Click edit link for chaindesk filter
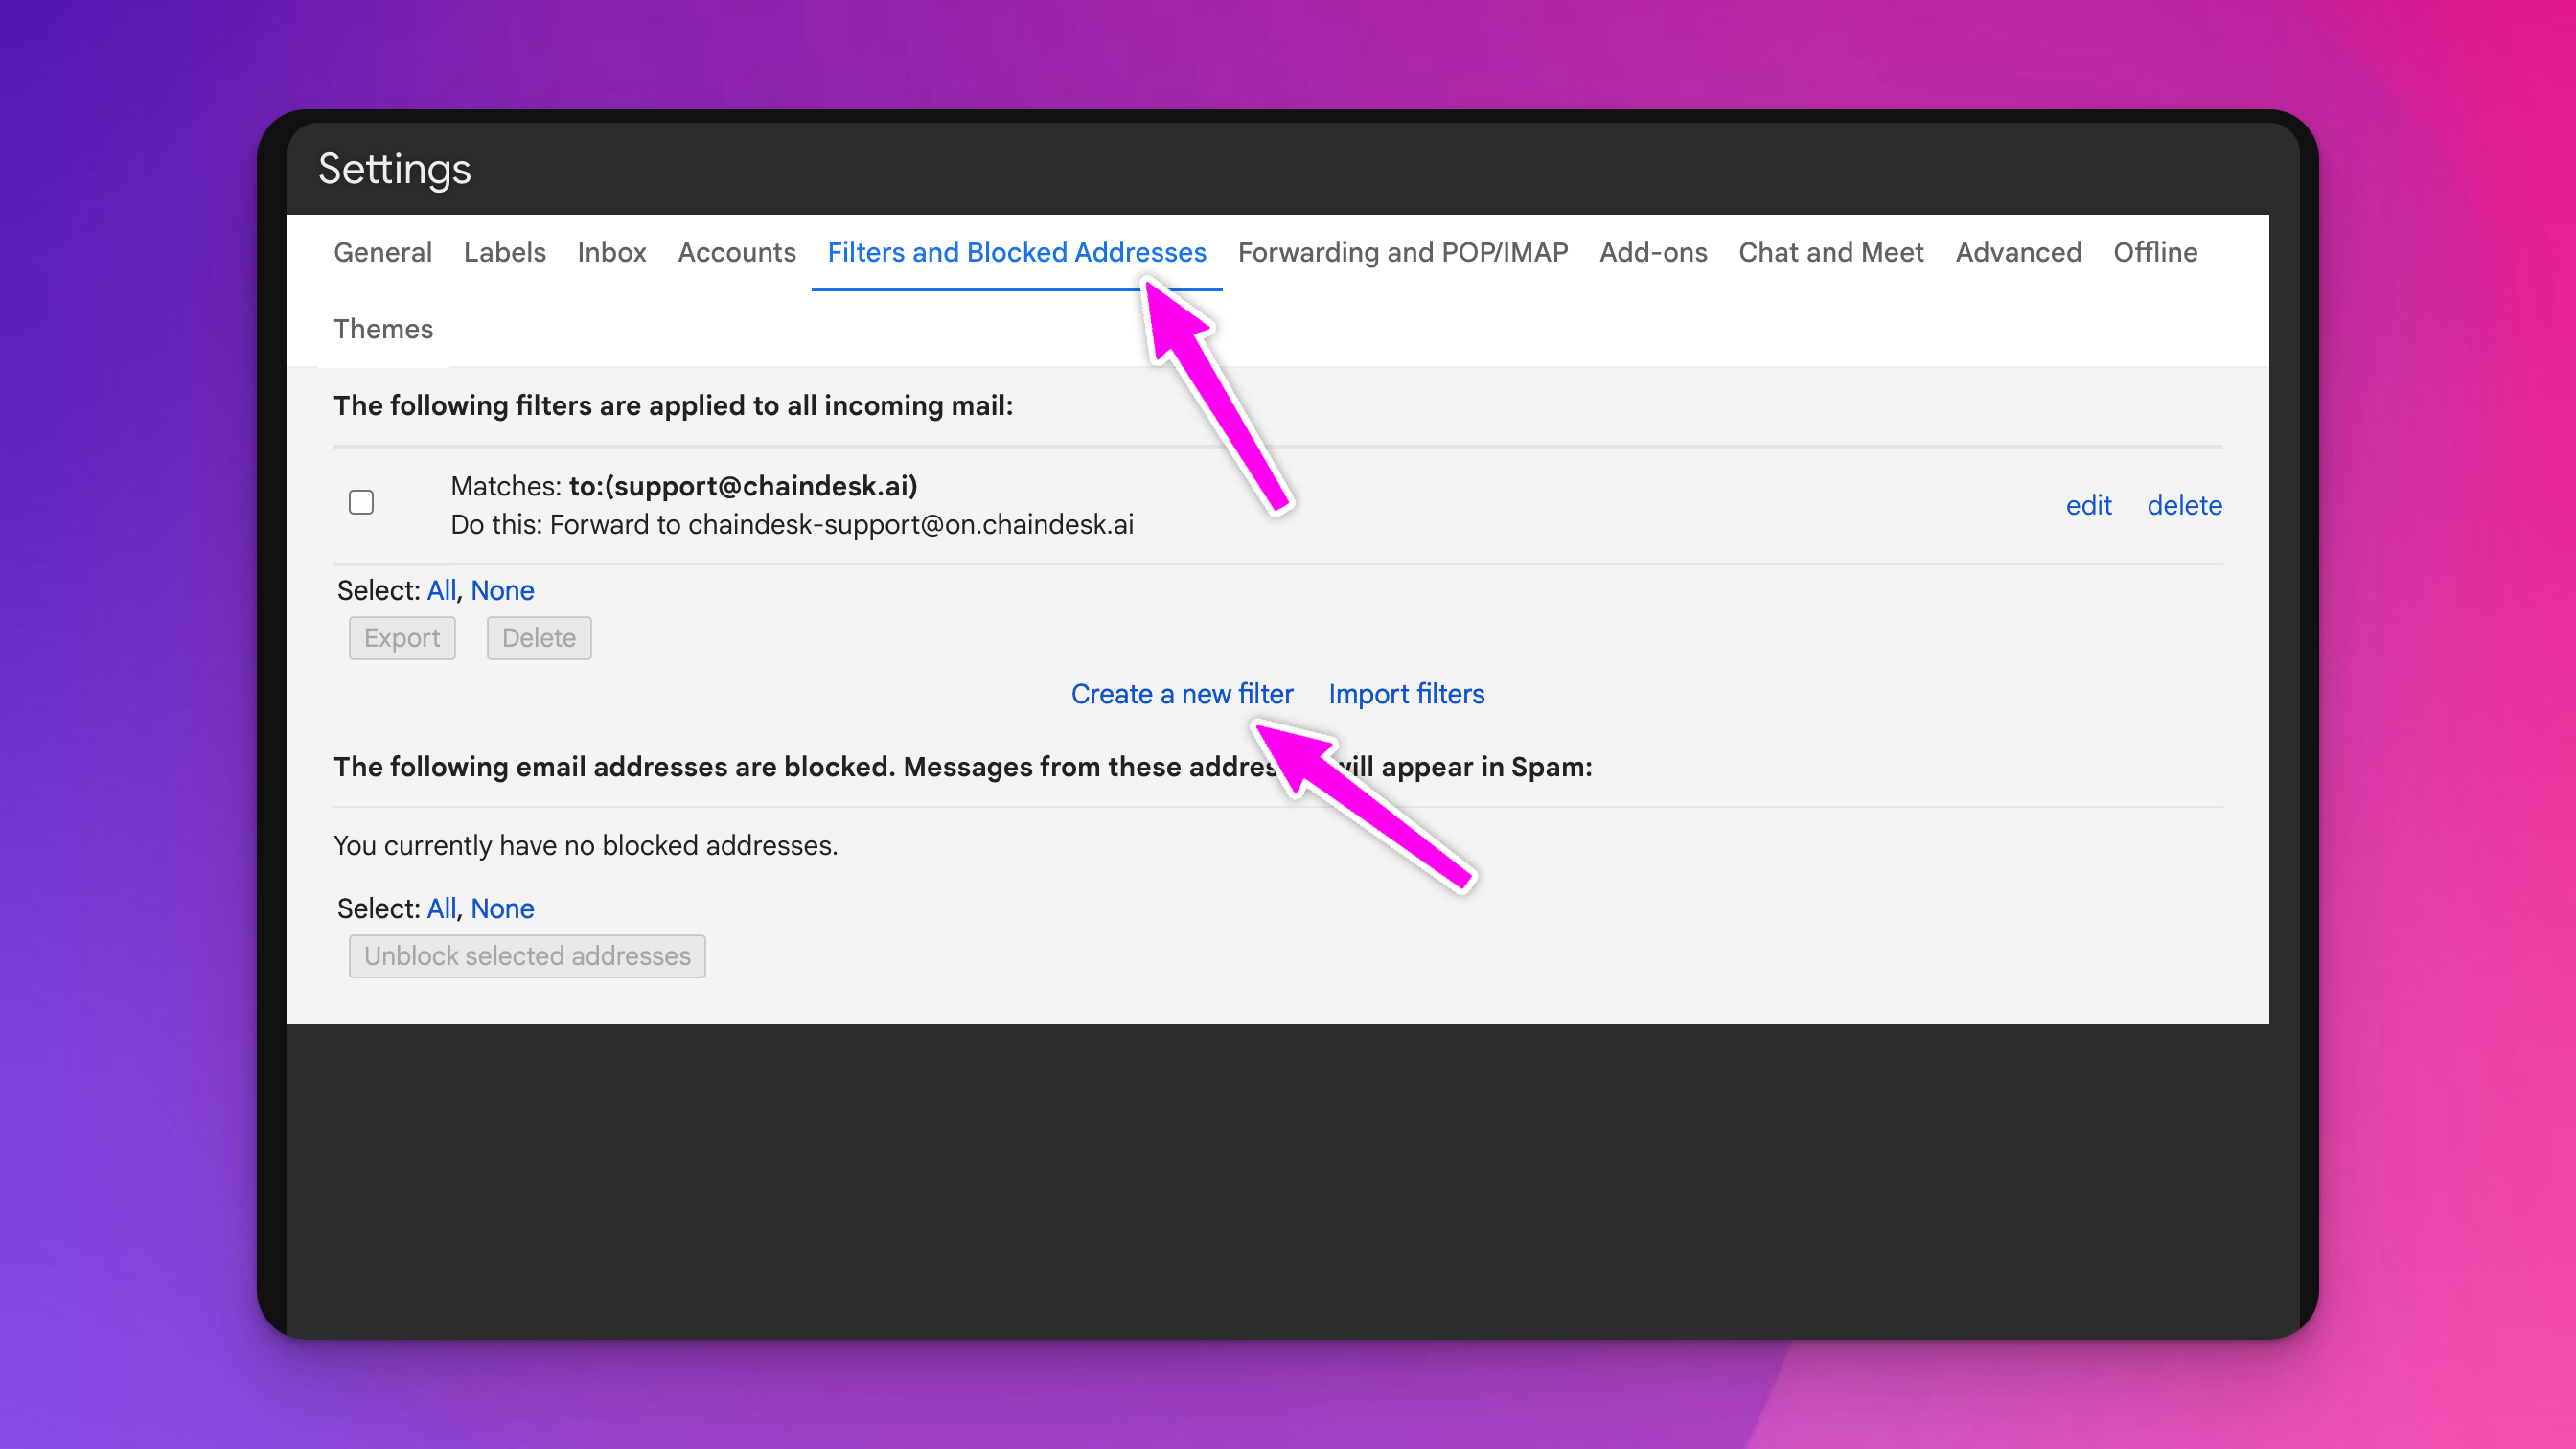2576x1449 pixels. pyautogui.click(x=2088, y=505)
